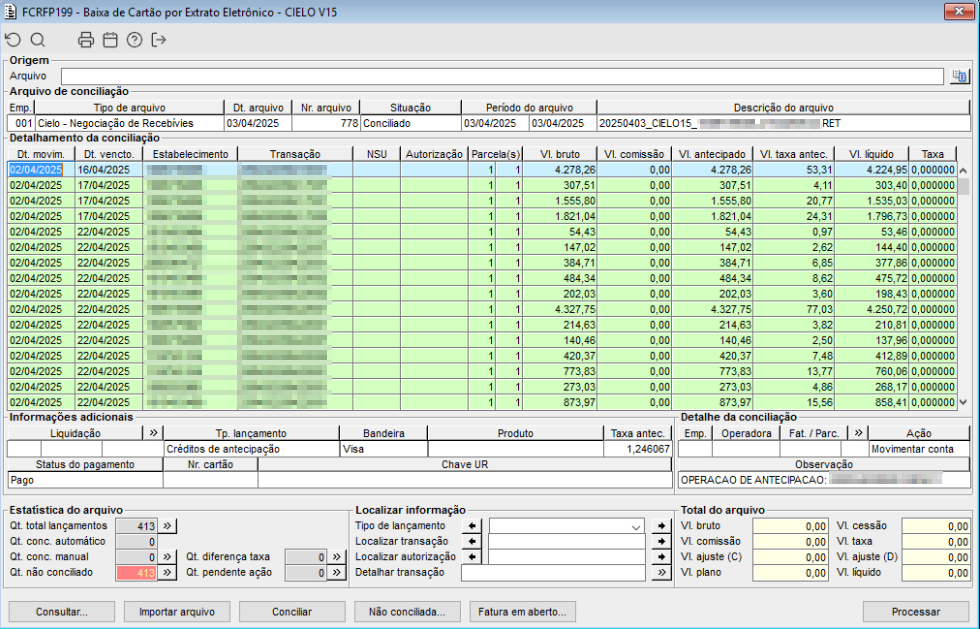Click the Importar arquivo button

(x=177, y=612)
